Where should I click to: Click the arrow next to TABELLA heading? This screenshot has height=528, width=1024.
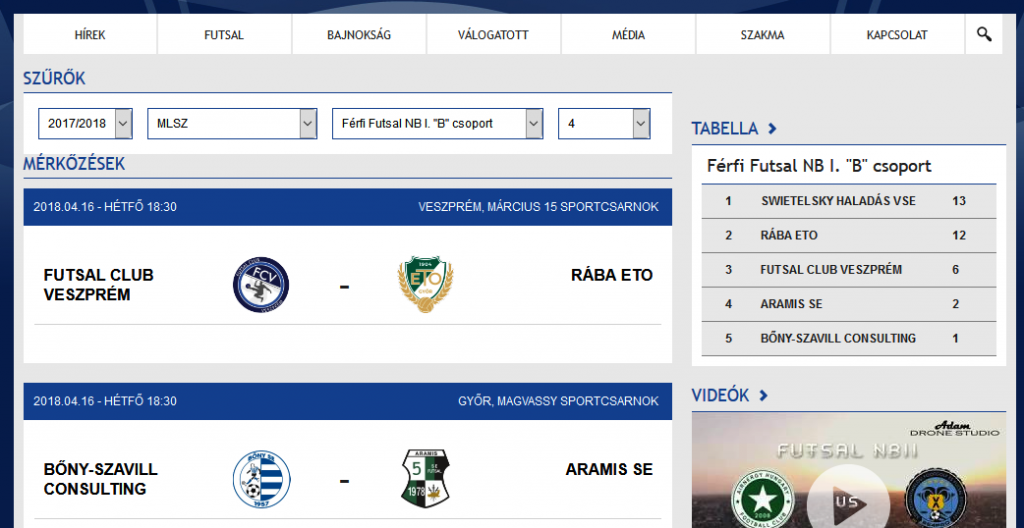pos(773,129)
